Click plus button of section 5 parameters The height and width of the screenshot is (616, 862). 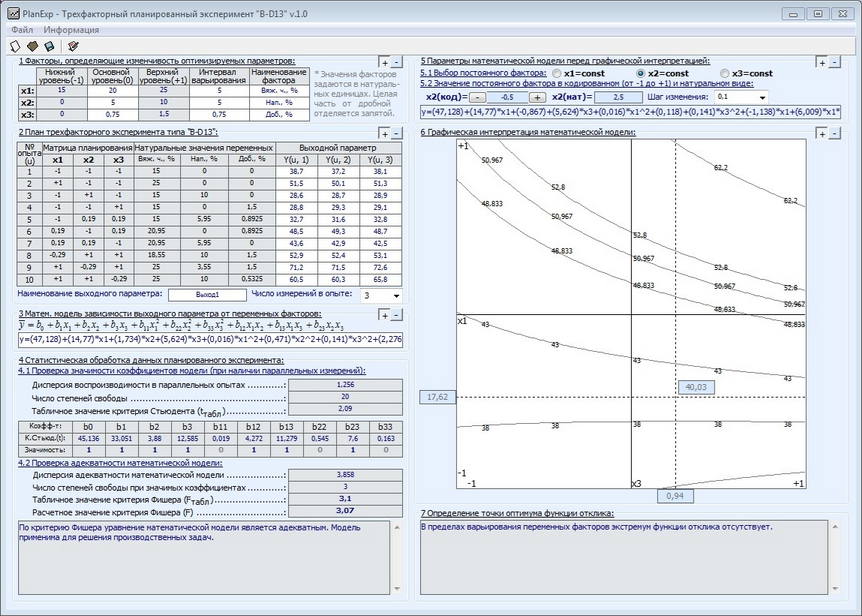pos(821,62)
